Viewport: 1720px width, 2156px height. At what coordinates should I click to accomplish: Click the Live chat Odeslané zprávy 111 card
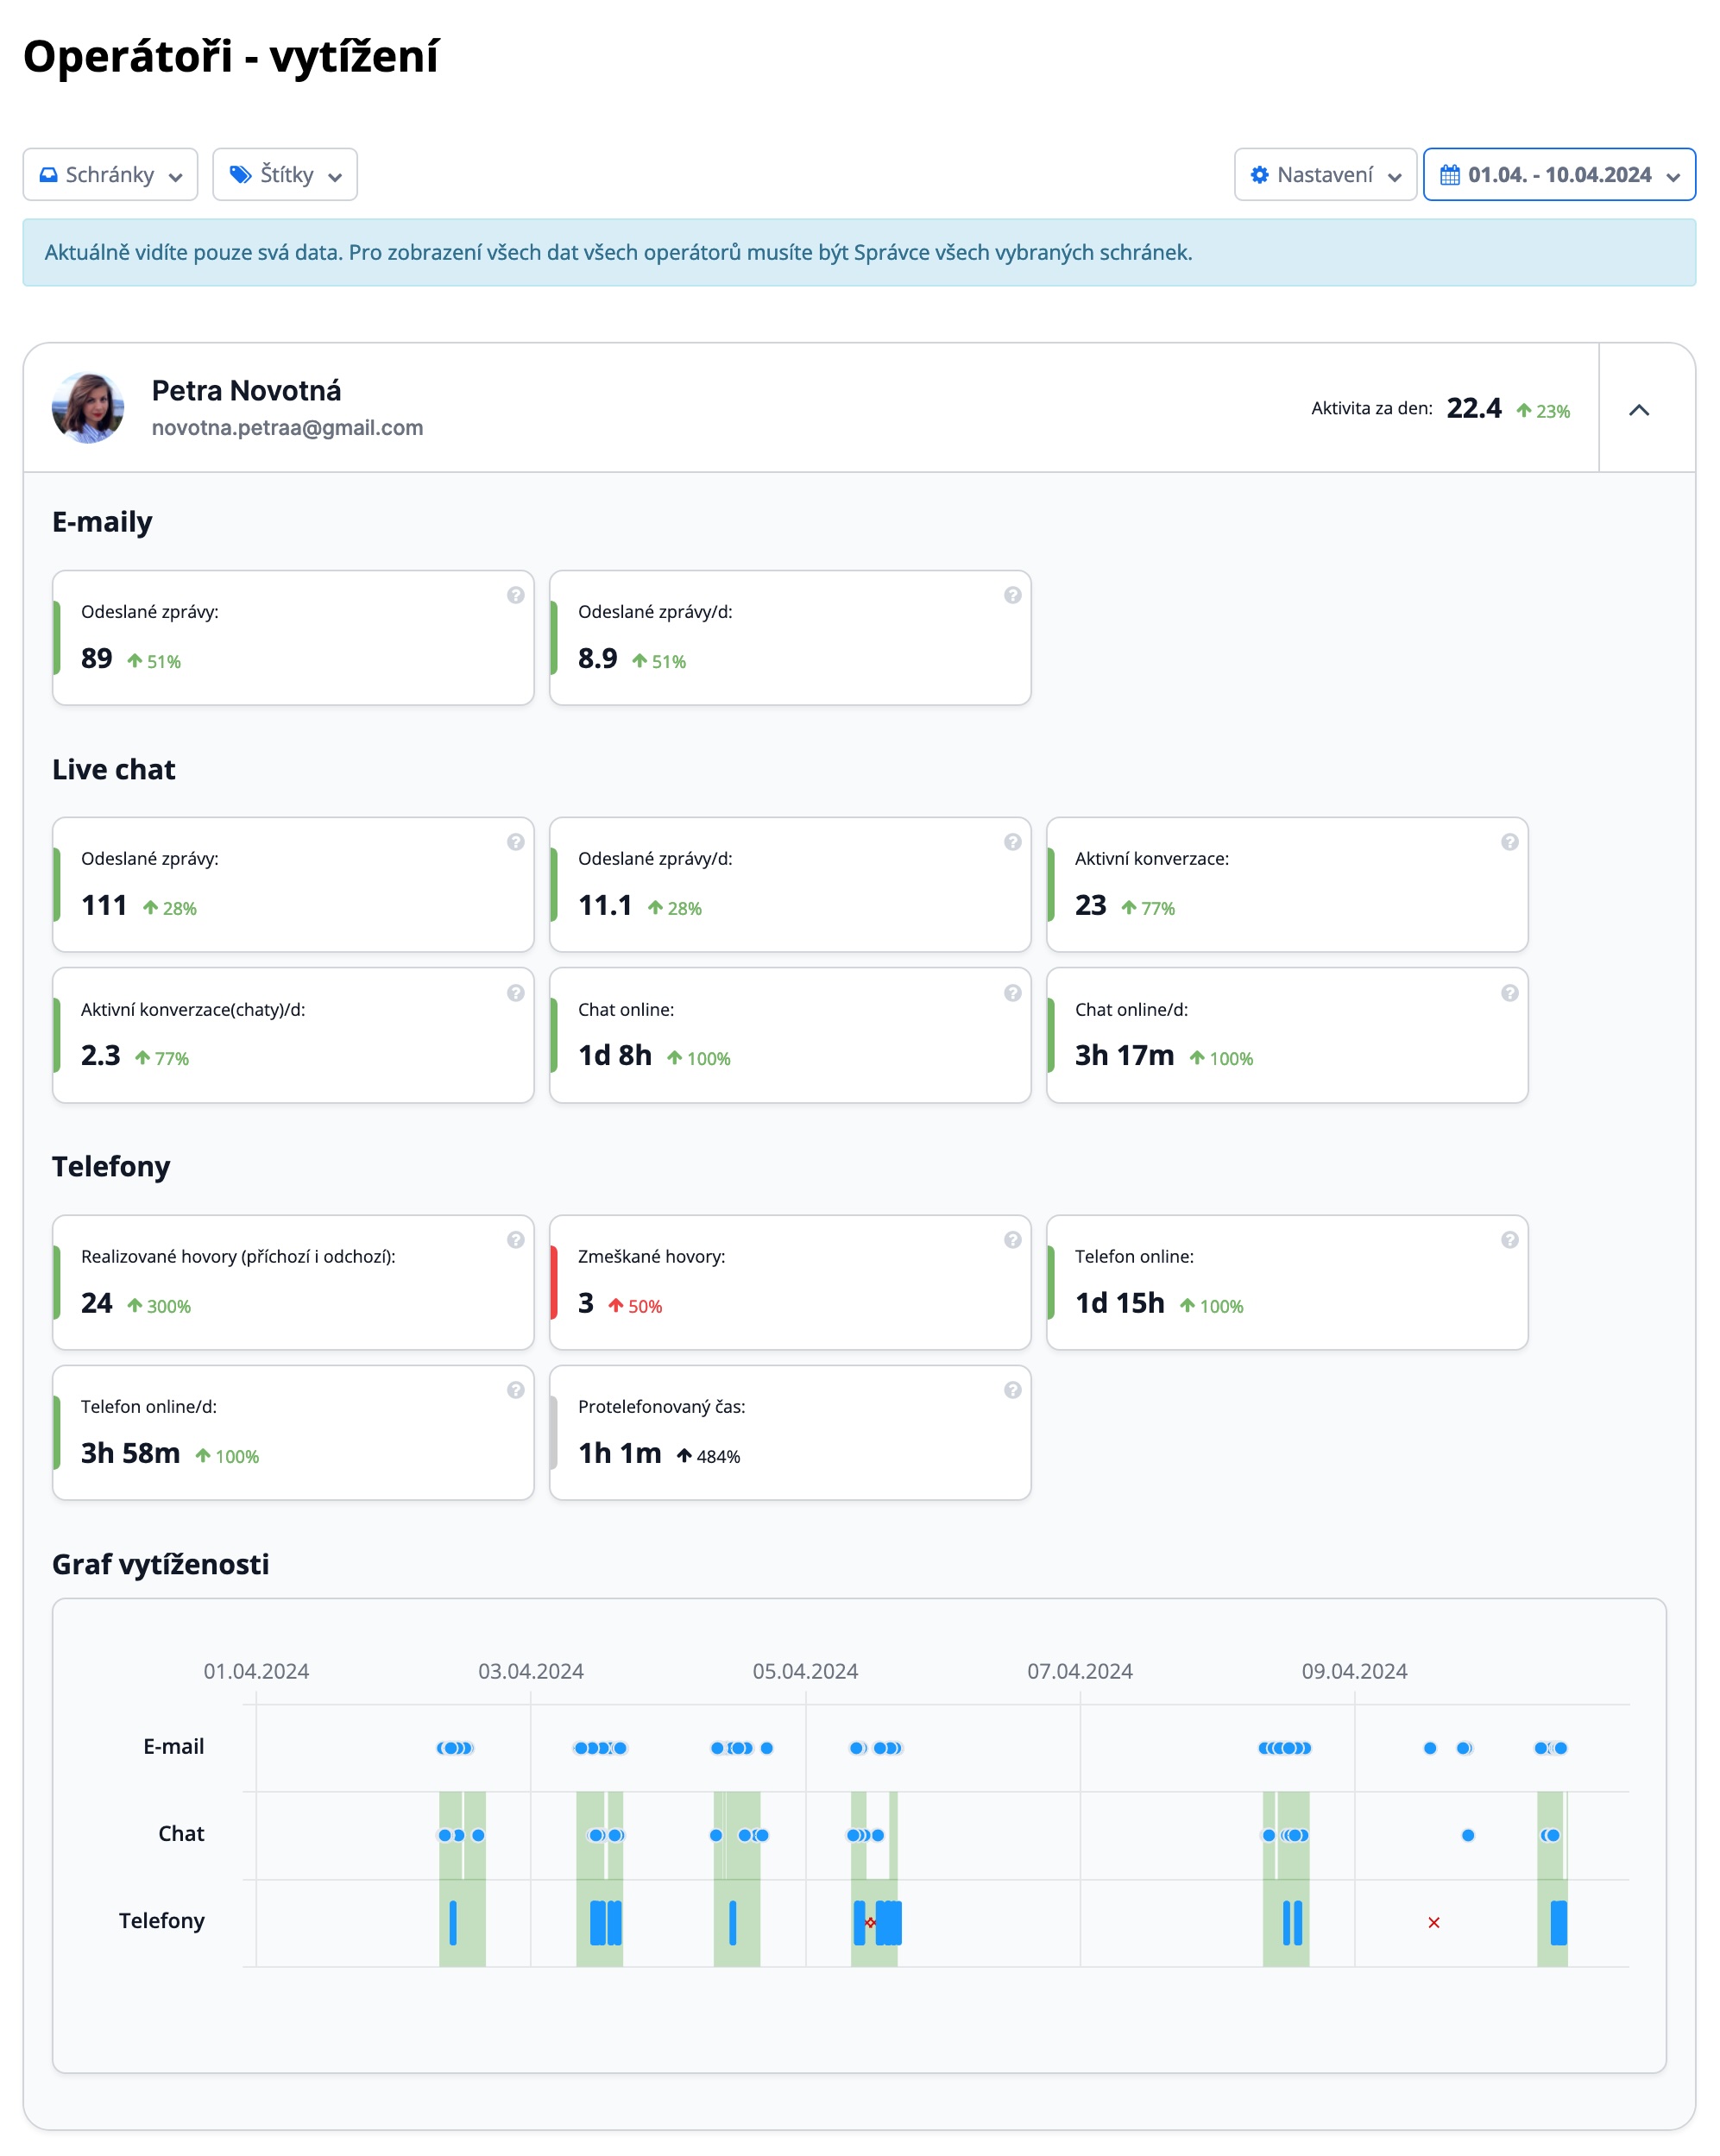(292, 885)
